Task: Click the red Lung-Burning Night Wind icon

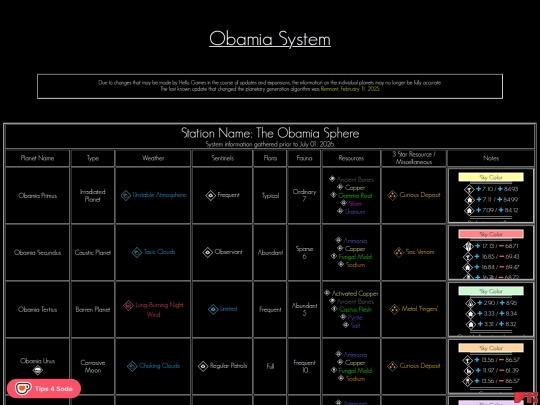Action: coord(128,305)
